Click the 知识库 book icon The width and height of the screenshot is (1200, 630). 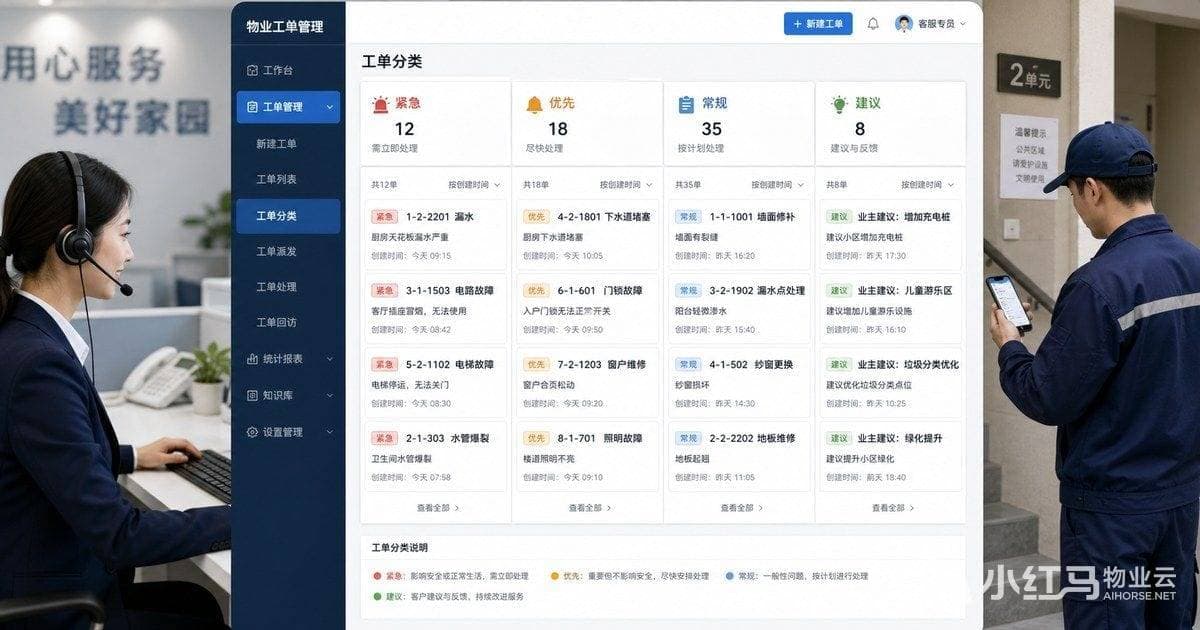[252, 395]
